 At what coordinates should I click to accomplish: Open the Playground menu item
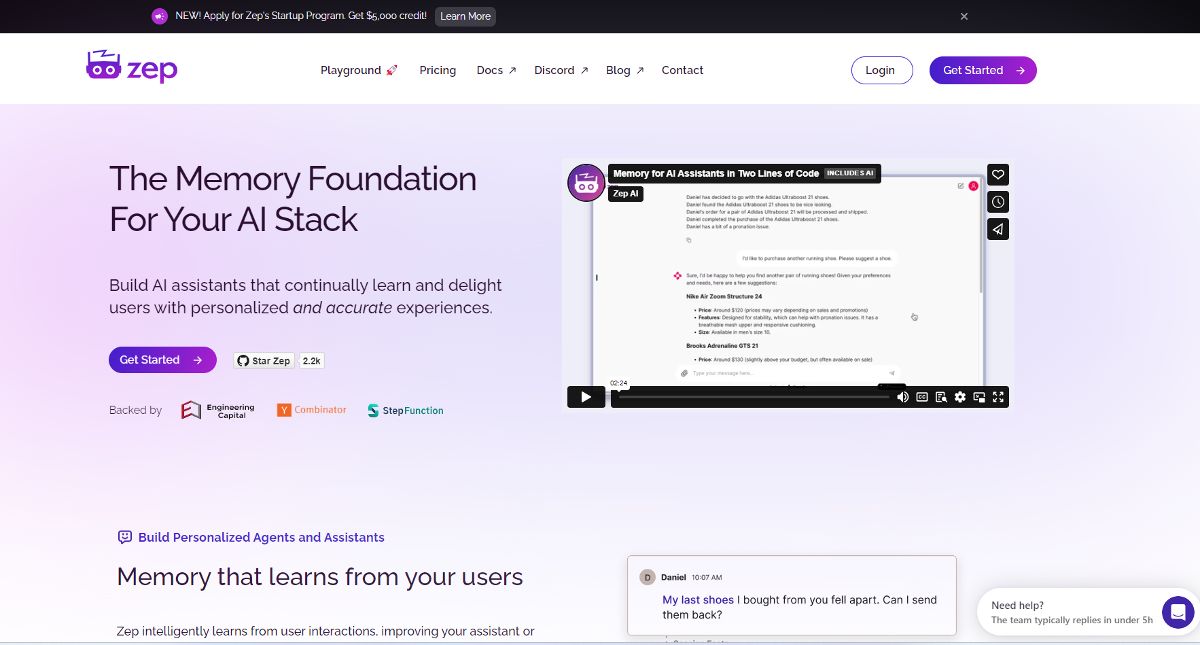358,70
